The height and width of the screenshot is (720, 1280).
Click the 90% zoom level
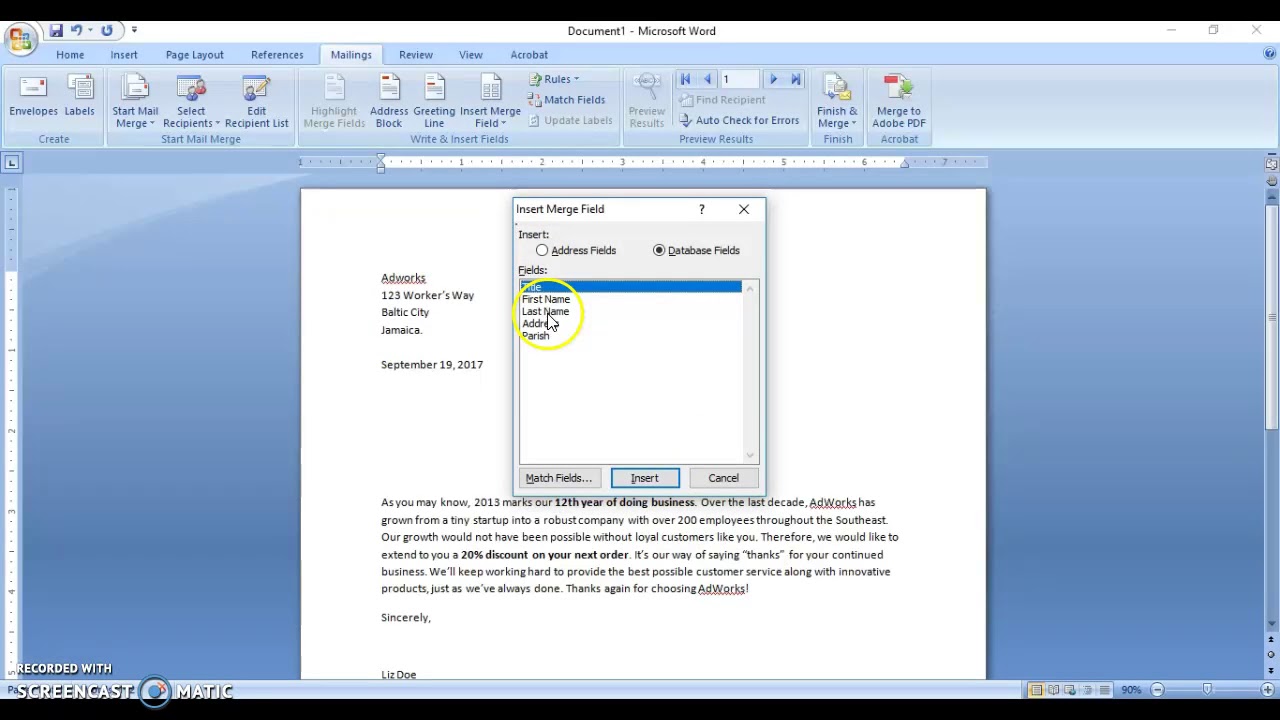1131,690
